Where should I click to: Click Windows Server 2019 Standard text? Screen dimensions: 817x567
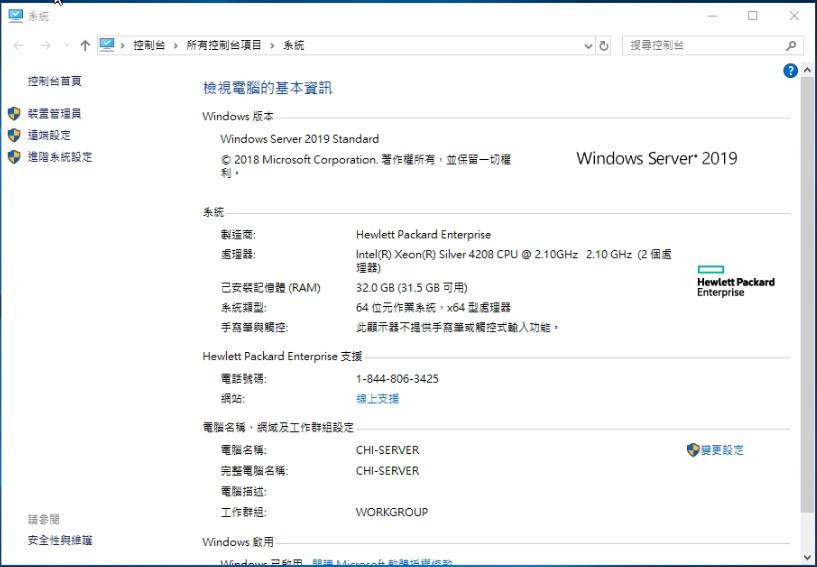pos(300,139)
